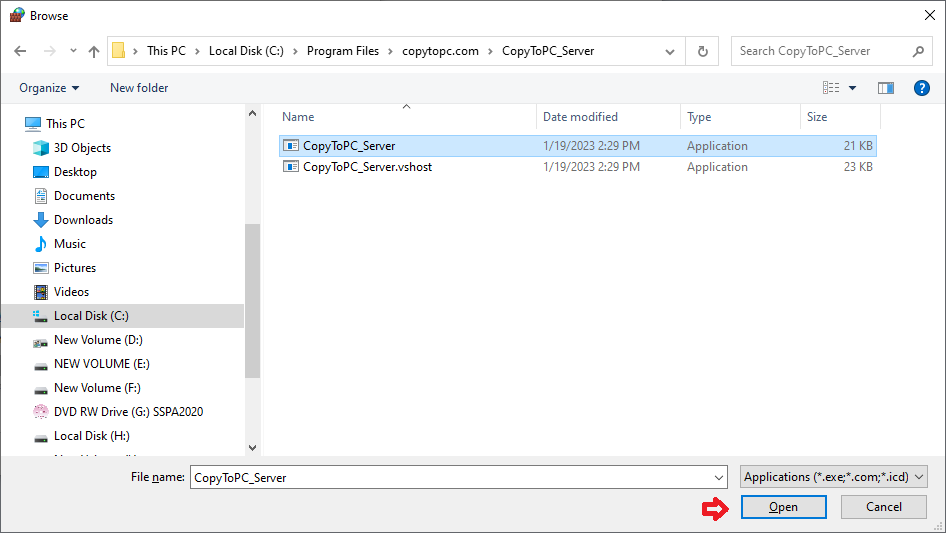Toggle the preview pane
Screen dimensions: 946x533
click(886, 88)
